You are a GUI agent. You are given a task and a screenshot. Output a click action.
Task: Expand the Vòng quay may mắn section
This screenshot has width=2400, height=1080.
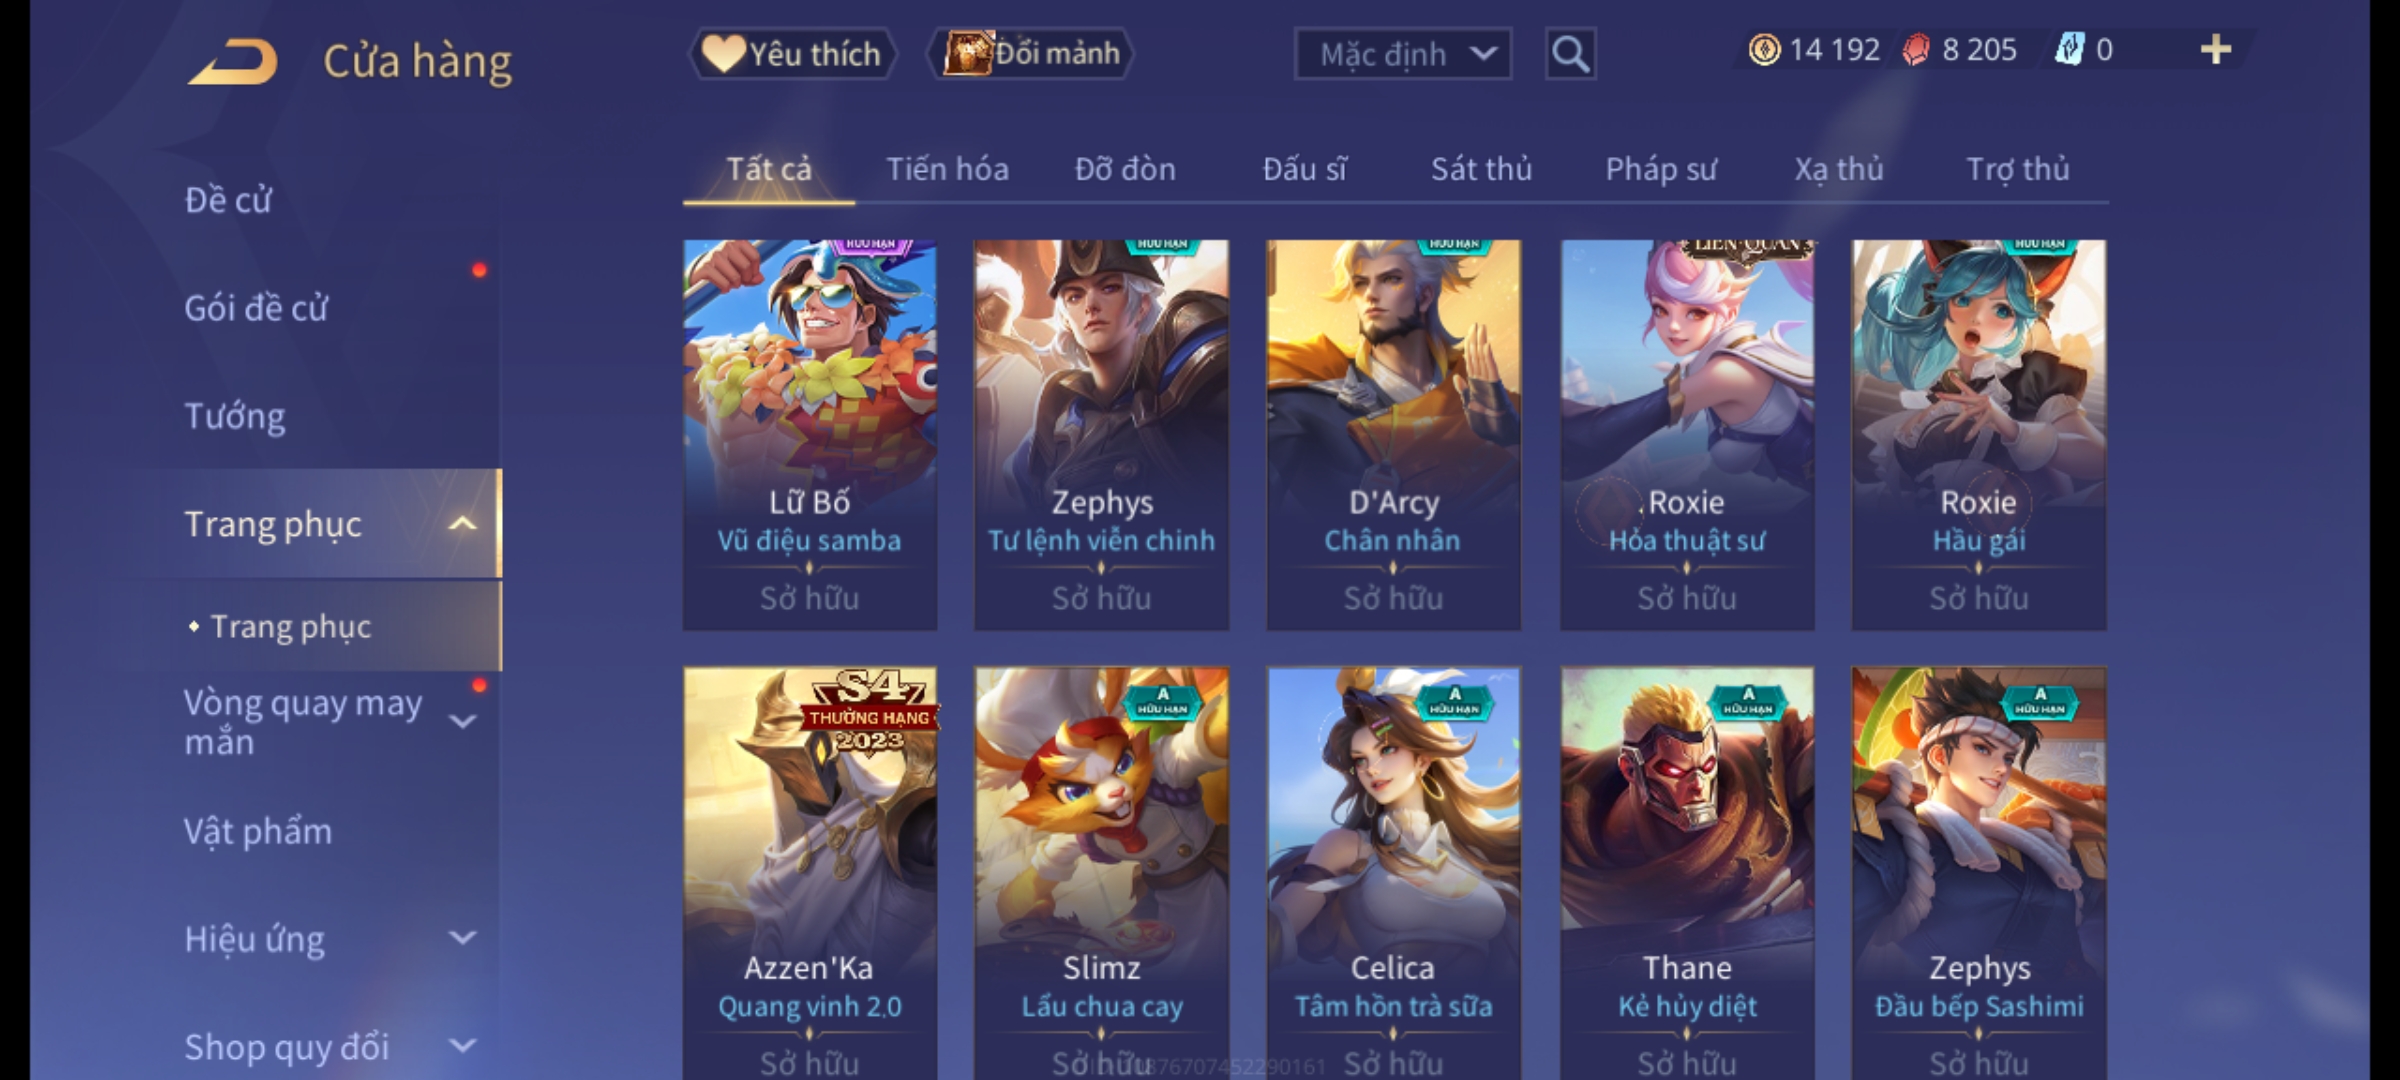point(462,721)
